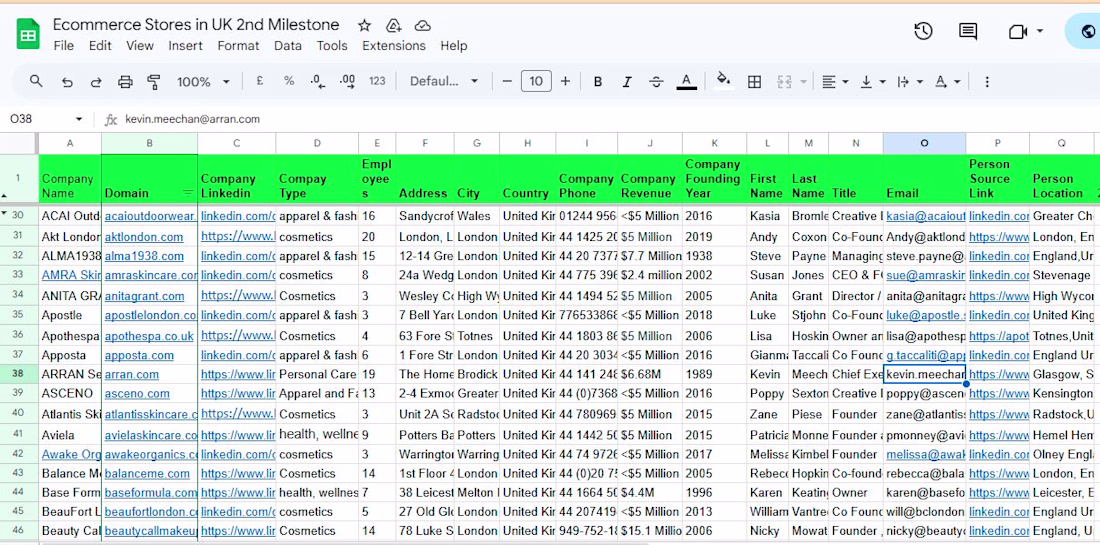The image size is (1100, 545).
Task: Expand the Default font dropdown
Action: (443, 81)
